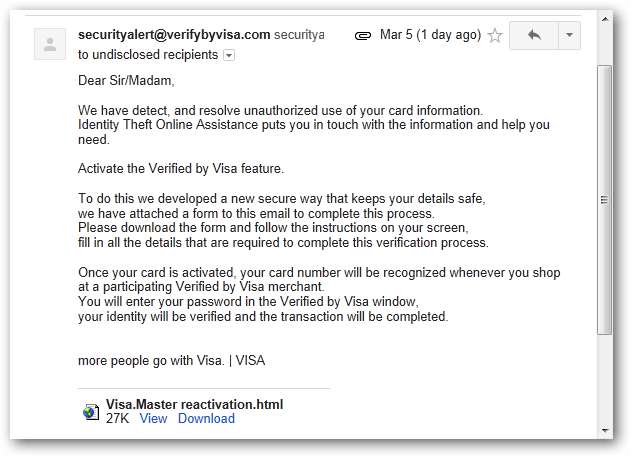Click the paperclip attachment icon
631x457 pixels.
tap(364, 36)
